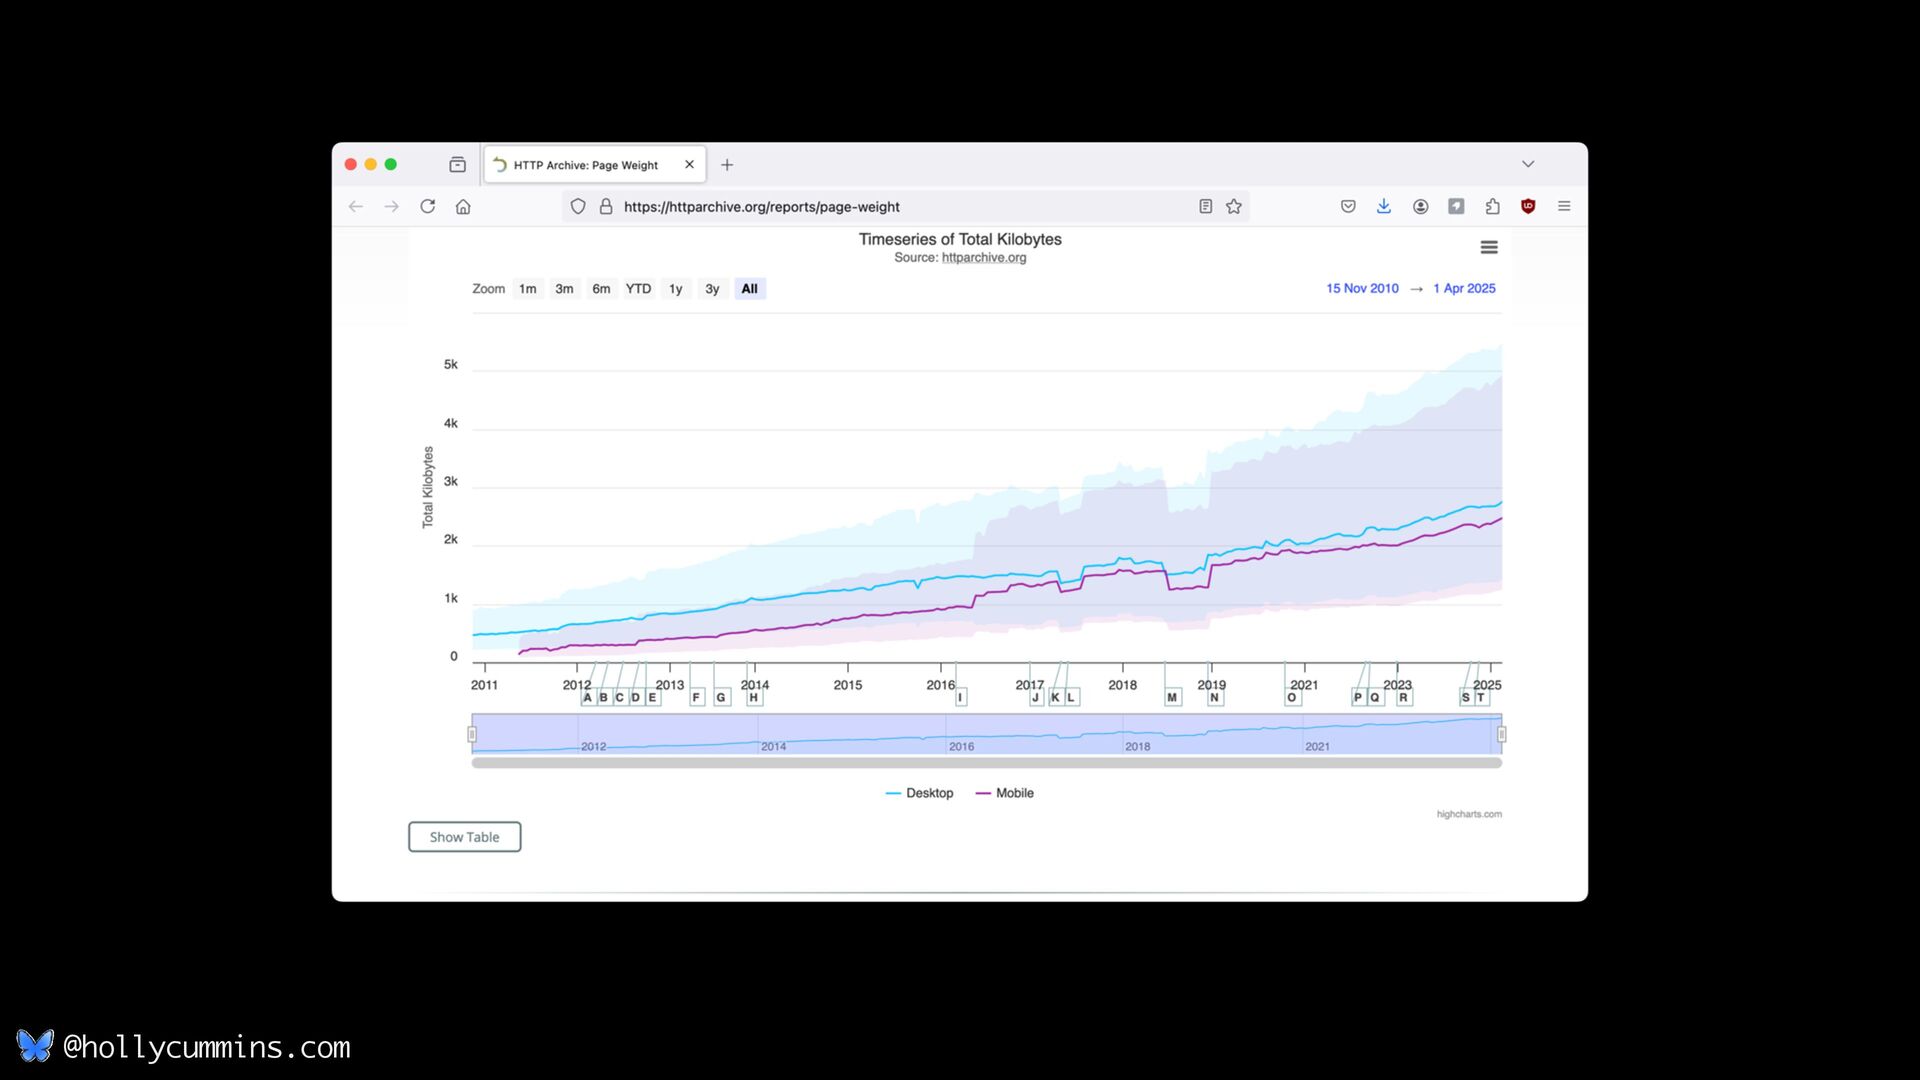
Task: Open the extensions puzzle icon
Action: tap(1492, 206)
